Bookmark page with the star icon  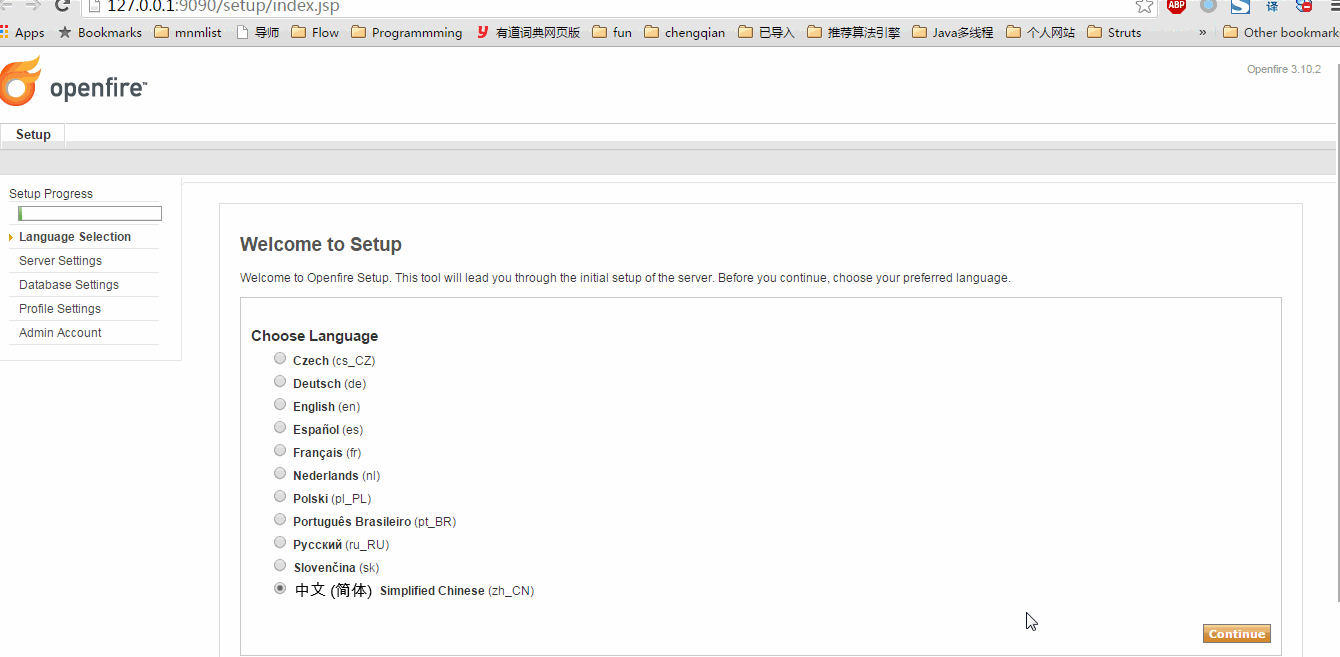[1144, 6]
